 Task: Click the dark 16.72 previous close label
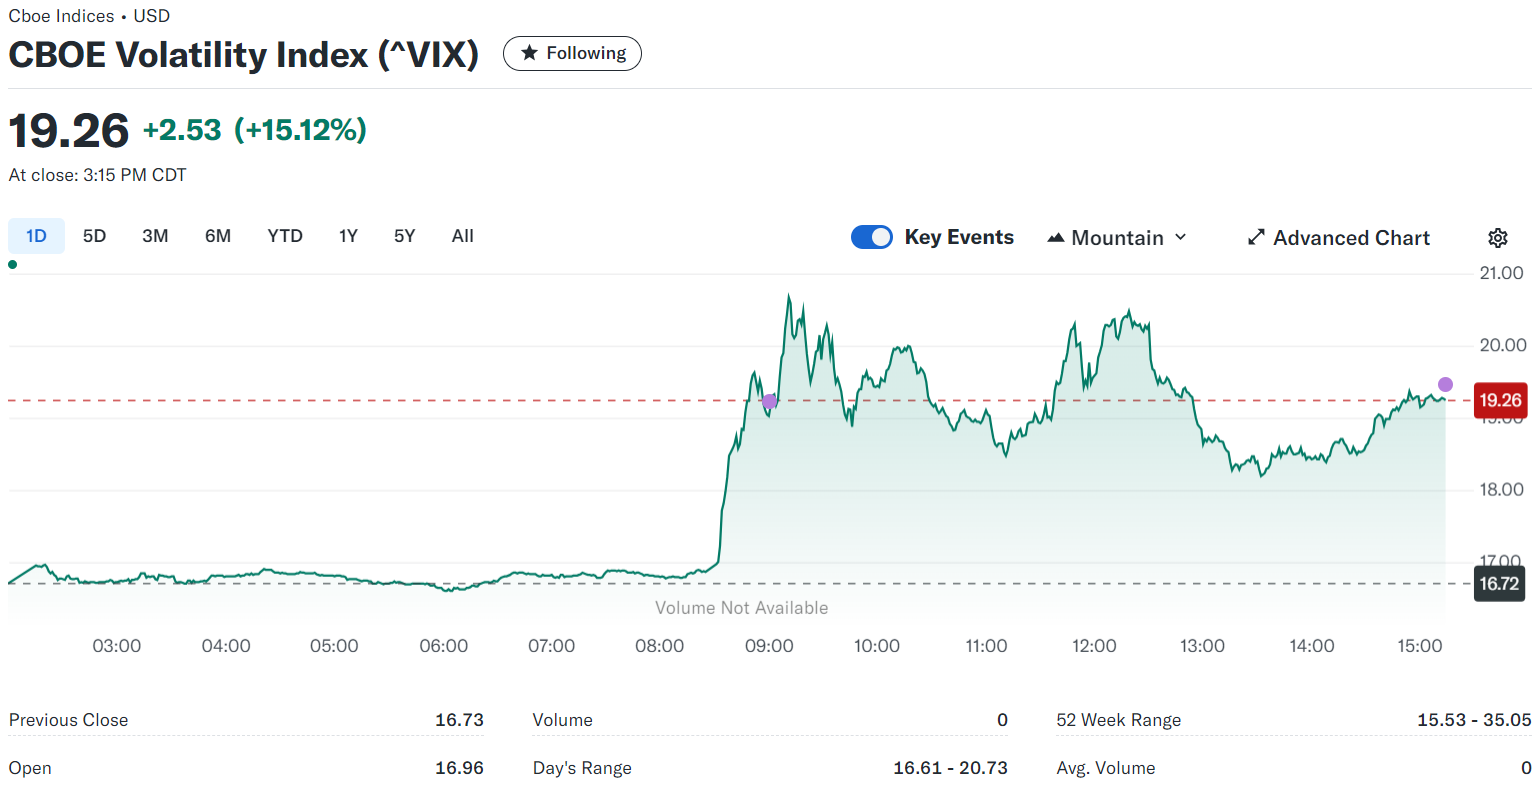1500,584
